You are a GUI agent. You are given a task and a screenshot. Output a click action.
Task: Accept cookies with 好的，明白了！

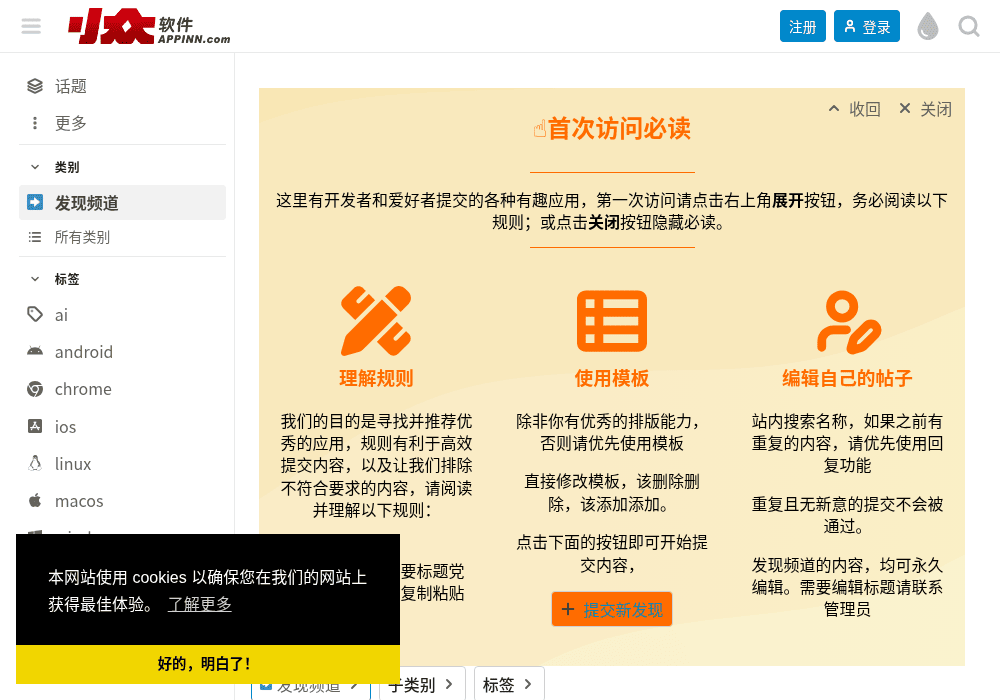208,664
